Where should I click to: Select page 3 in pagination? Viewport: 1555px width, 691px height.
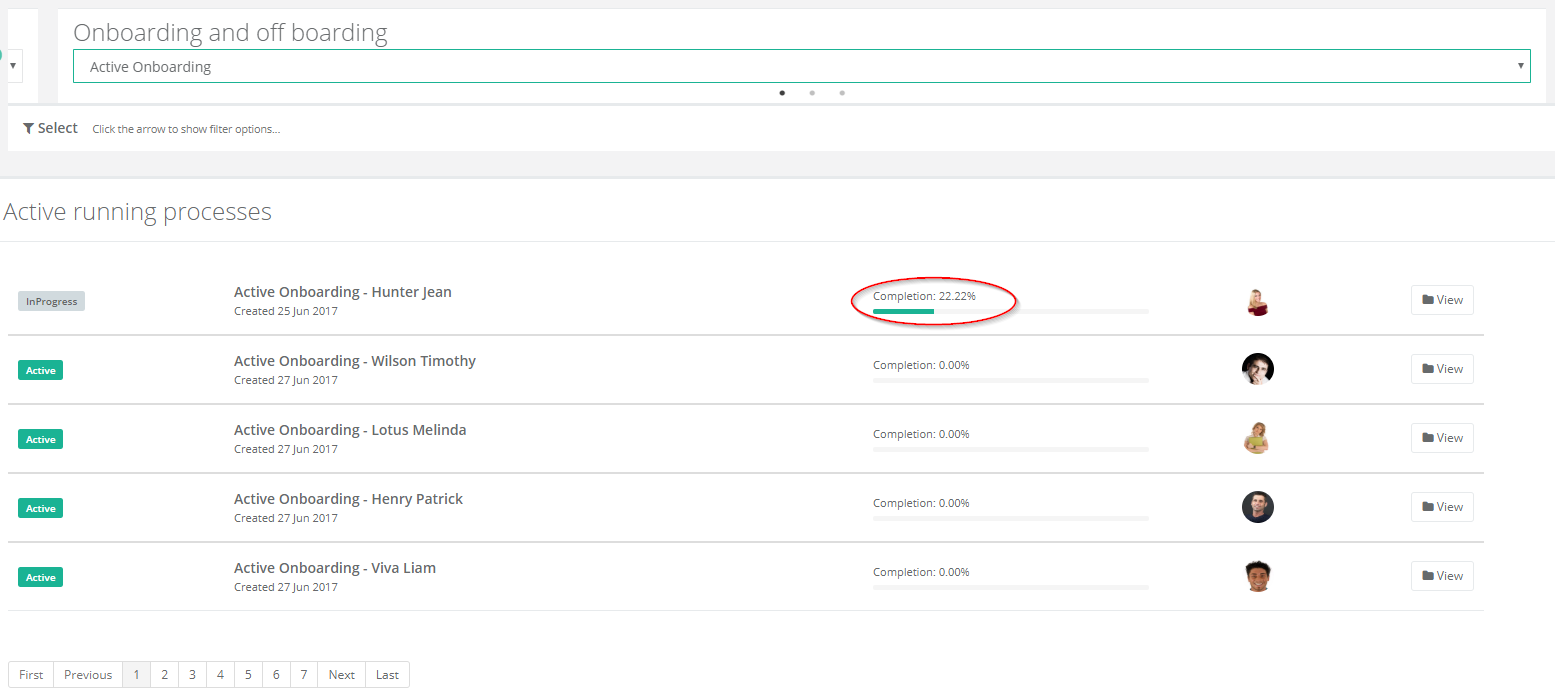tap(193, 674)
